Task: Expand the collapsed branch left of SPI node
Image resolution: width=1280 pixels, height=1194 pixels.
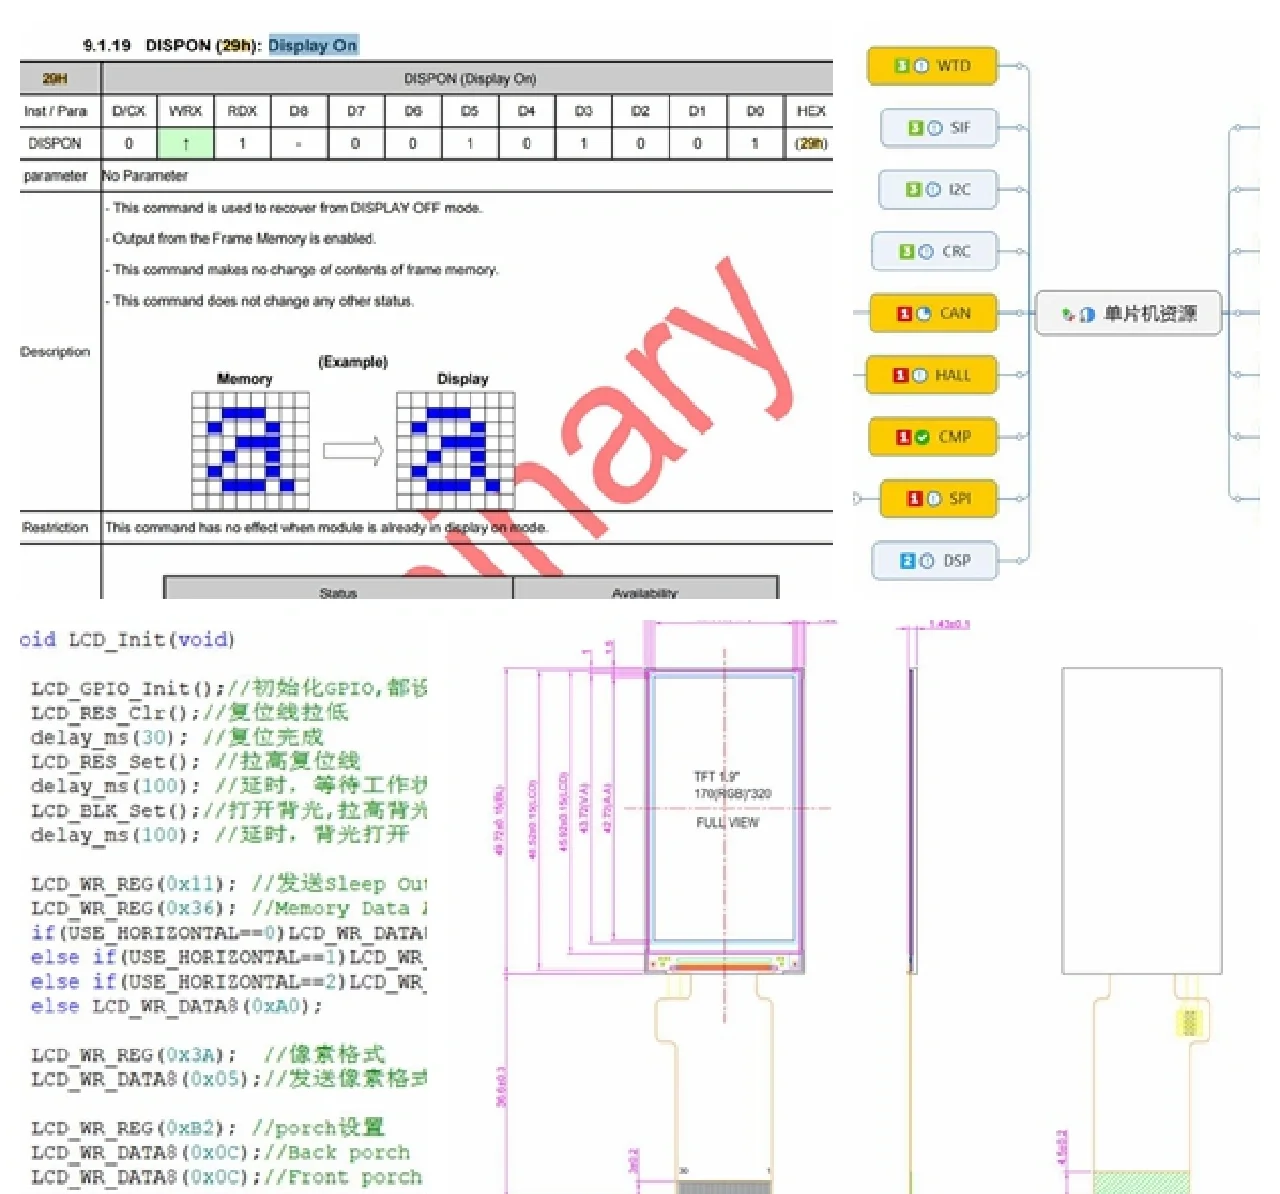Action: (857, 498)
